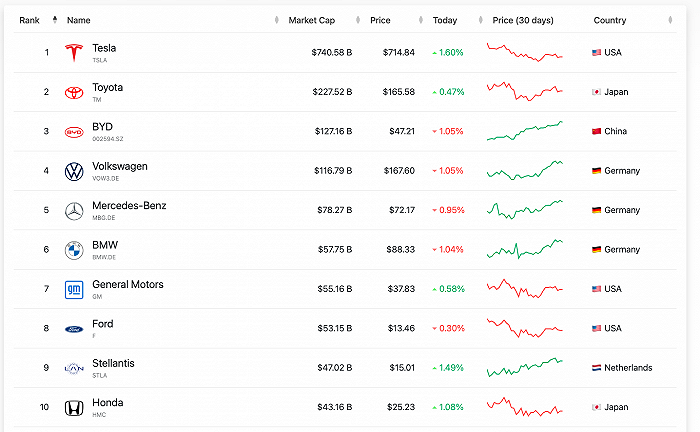The height and width of the screenshot is (432, 700).
Task: Click Tesla's 30-day price chart
Action: click(524, 52)
